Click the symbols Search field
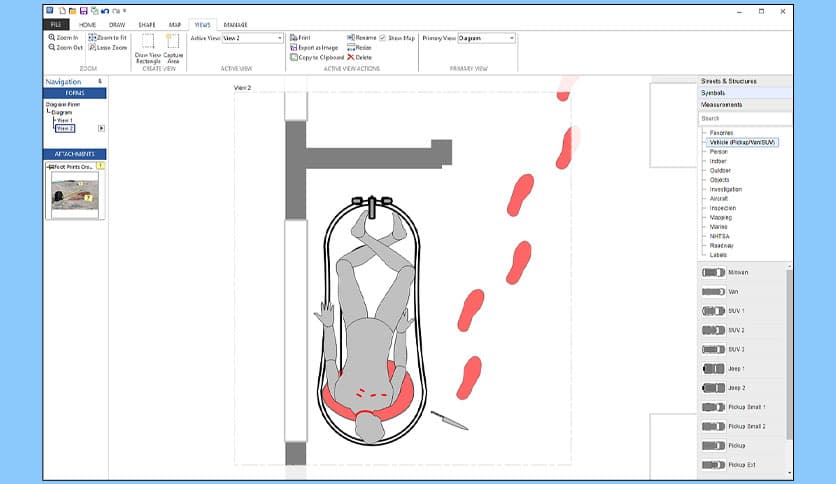836x484 pixels. click(745, 118)
